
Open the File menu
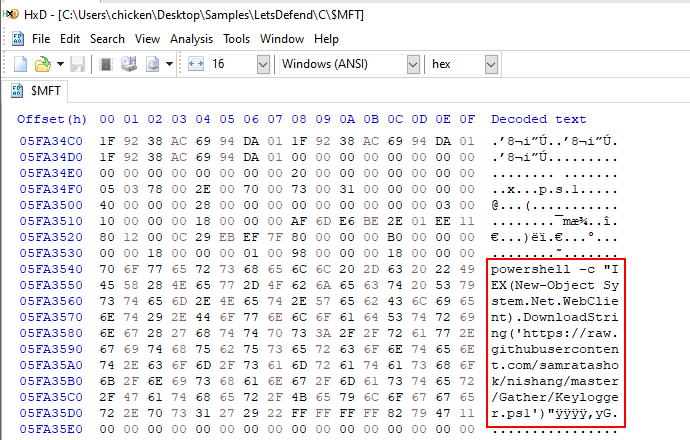point(41,39)
